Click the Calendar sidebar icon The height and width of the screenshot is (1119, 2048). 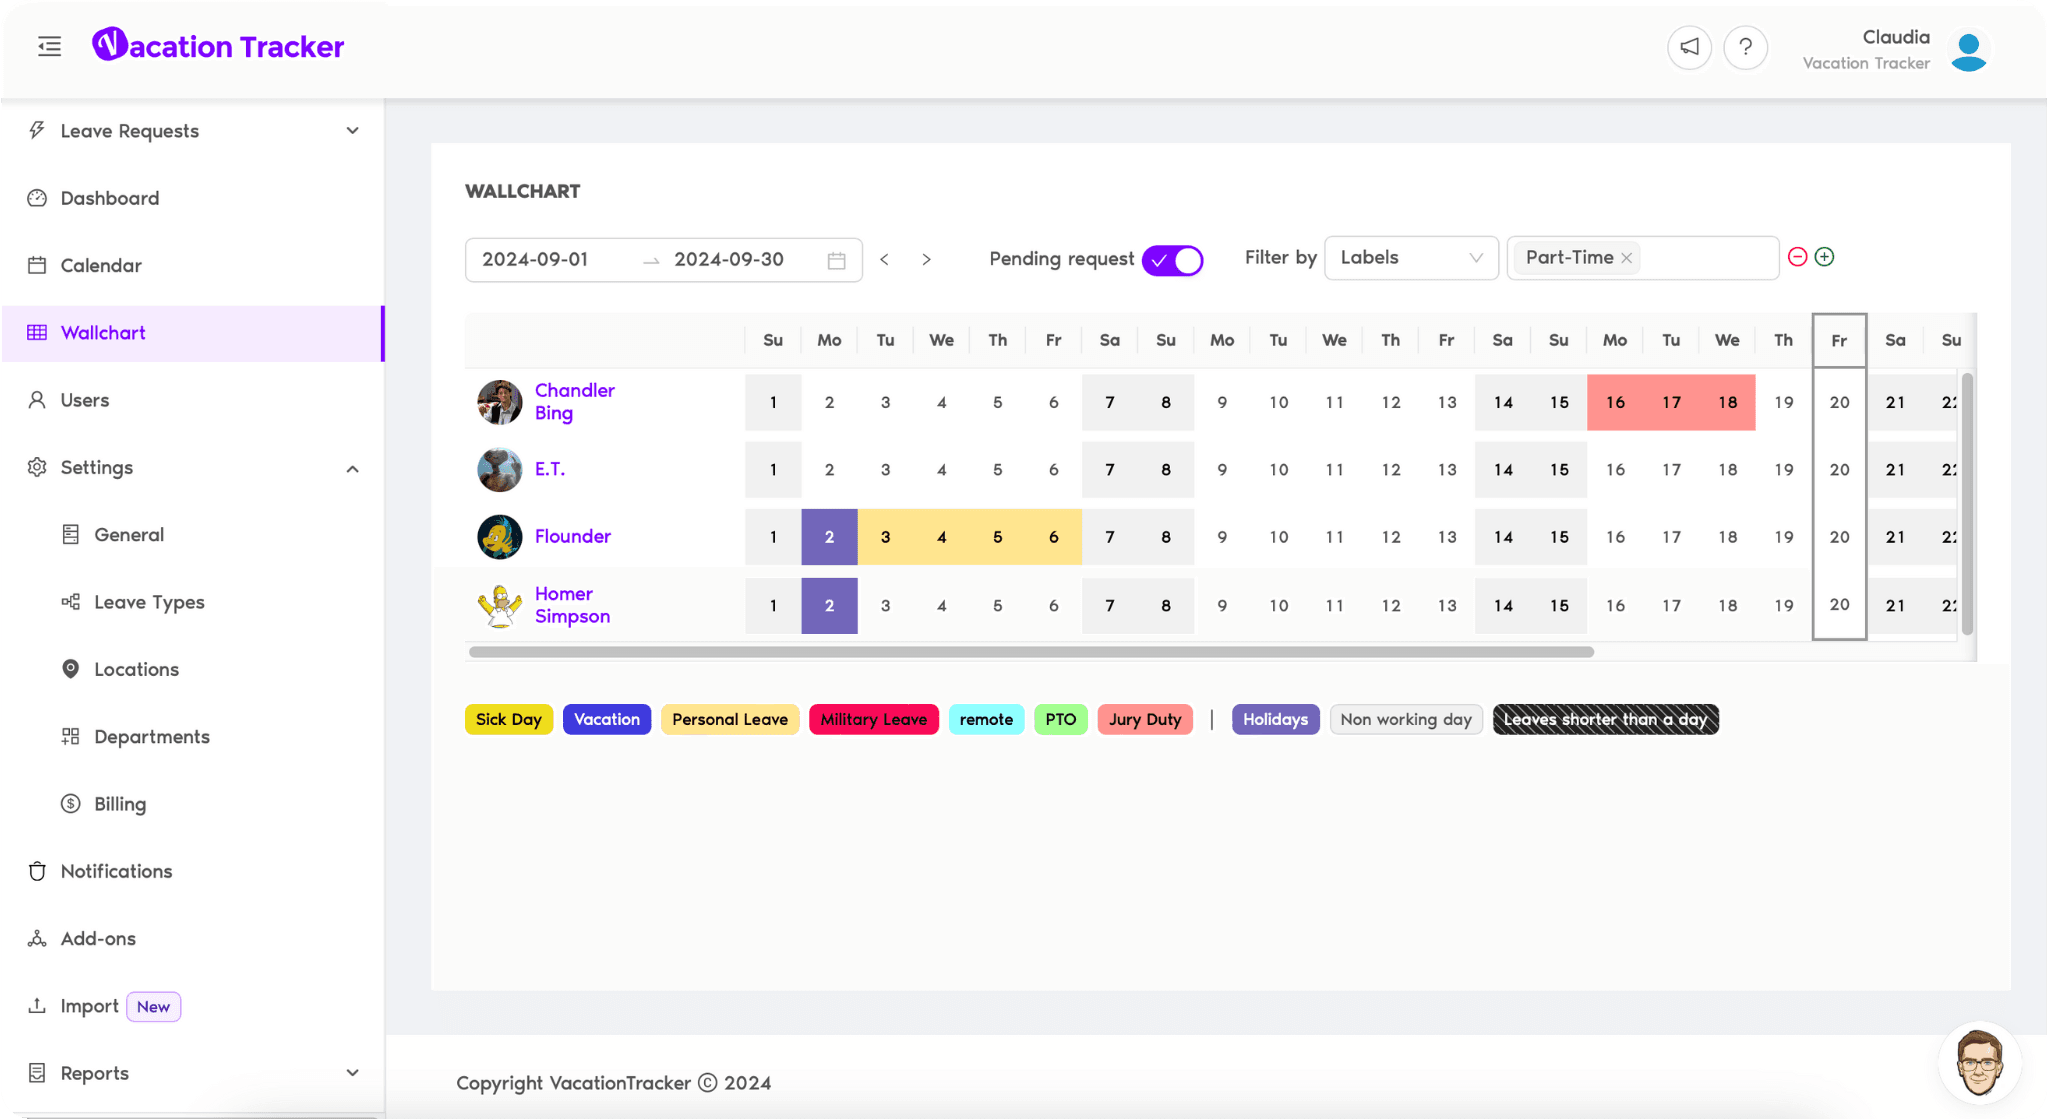[x=37, y=265]
